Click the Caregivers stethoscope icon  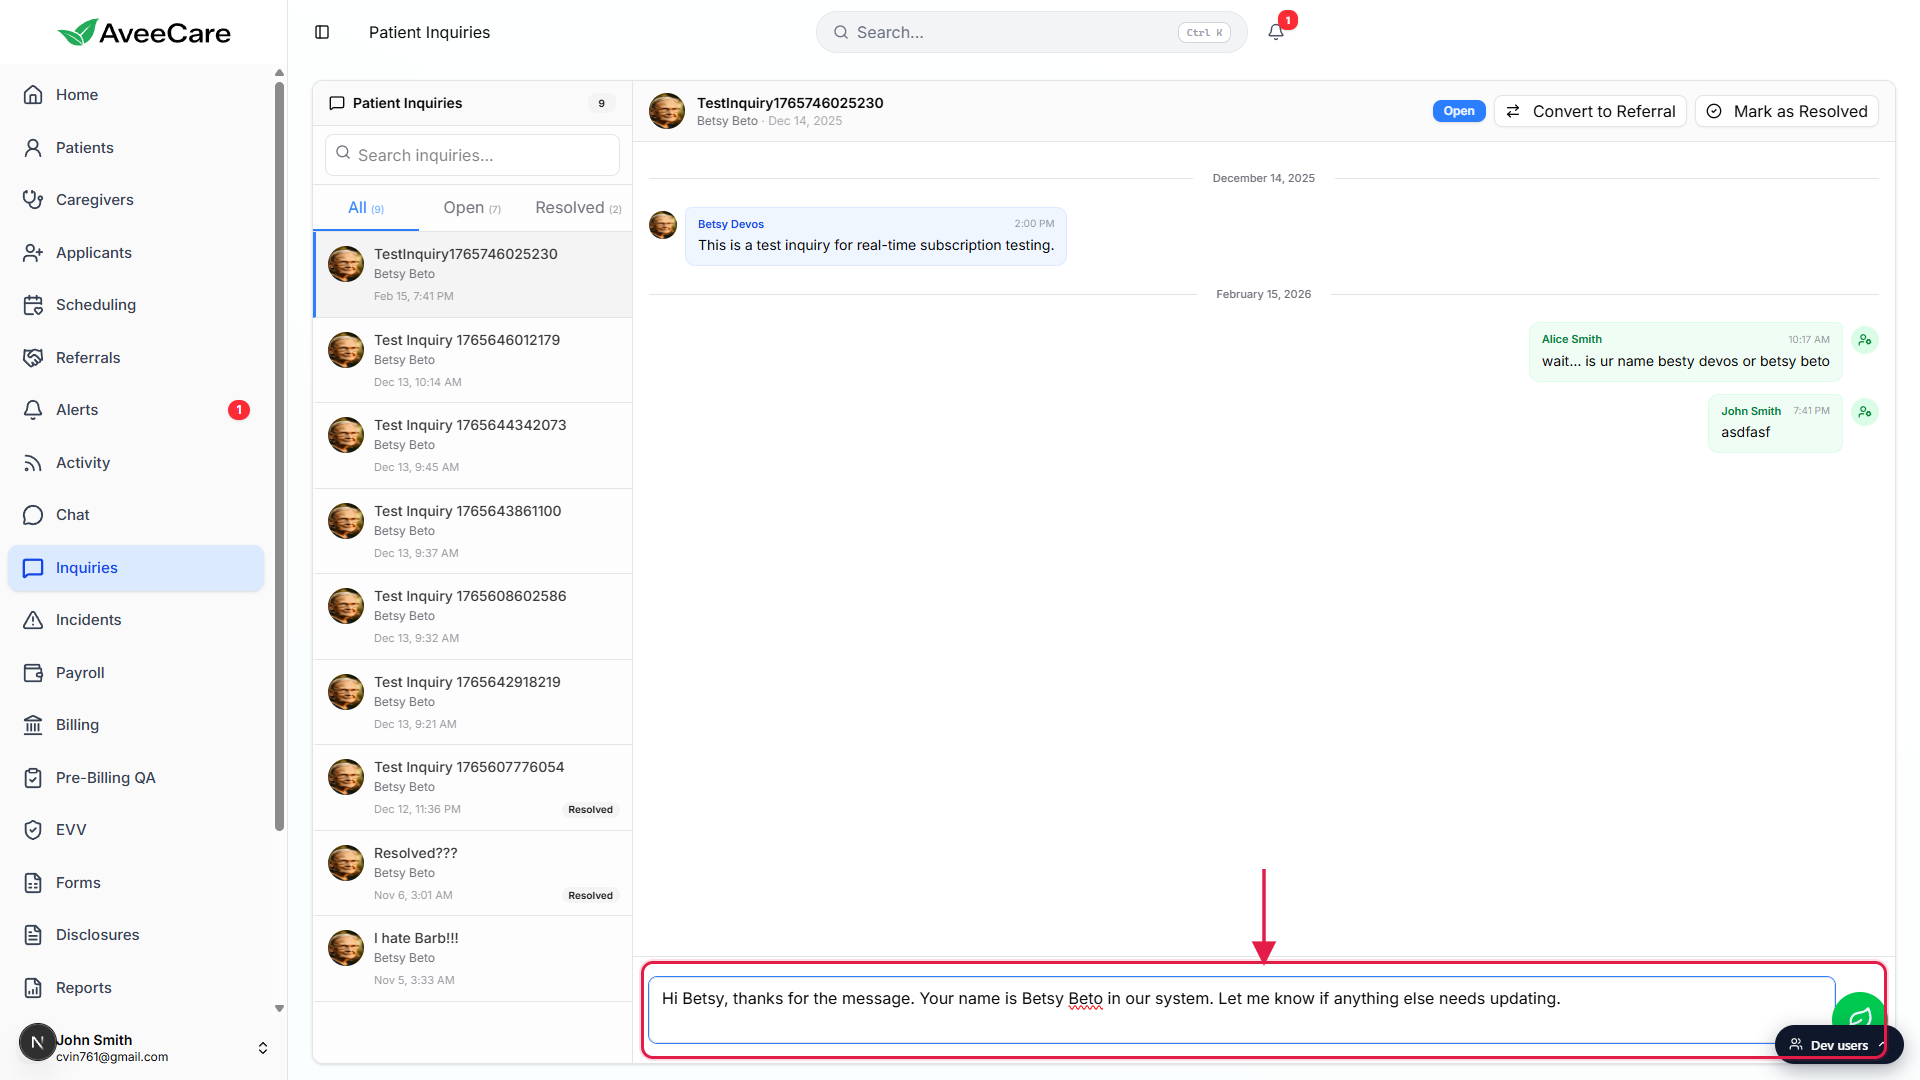[x=33, y=200]
